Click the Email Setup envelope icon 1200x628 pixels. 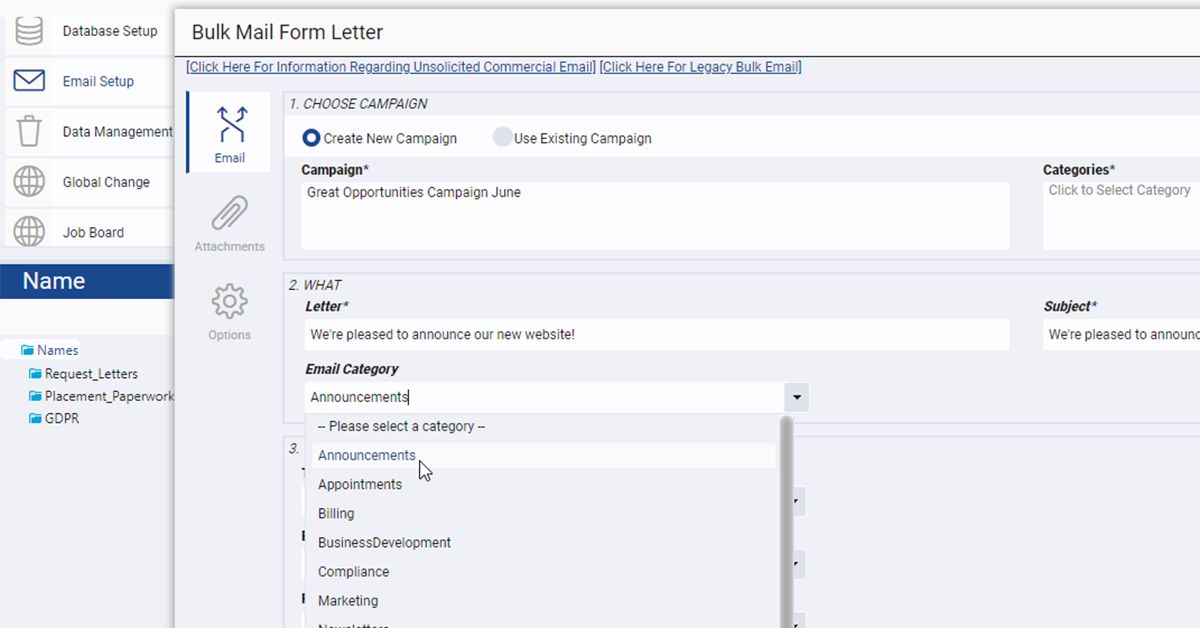click(29, 81)
